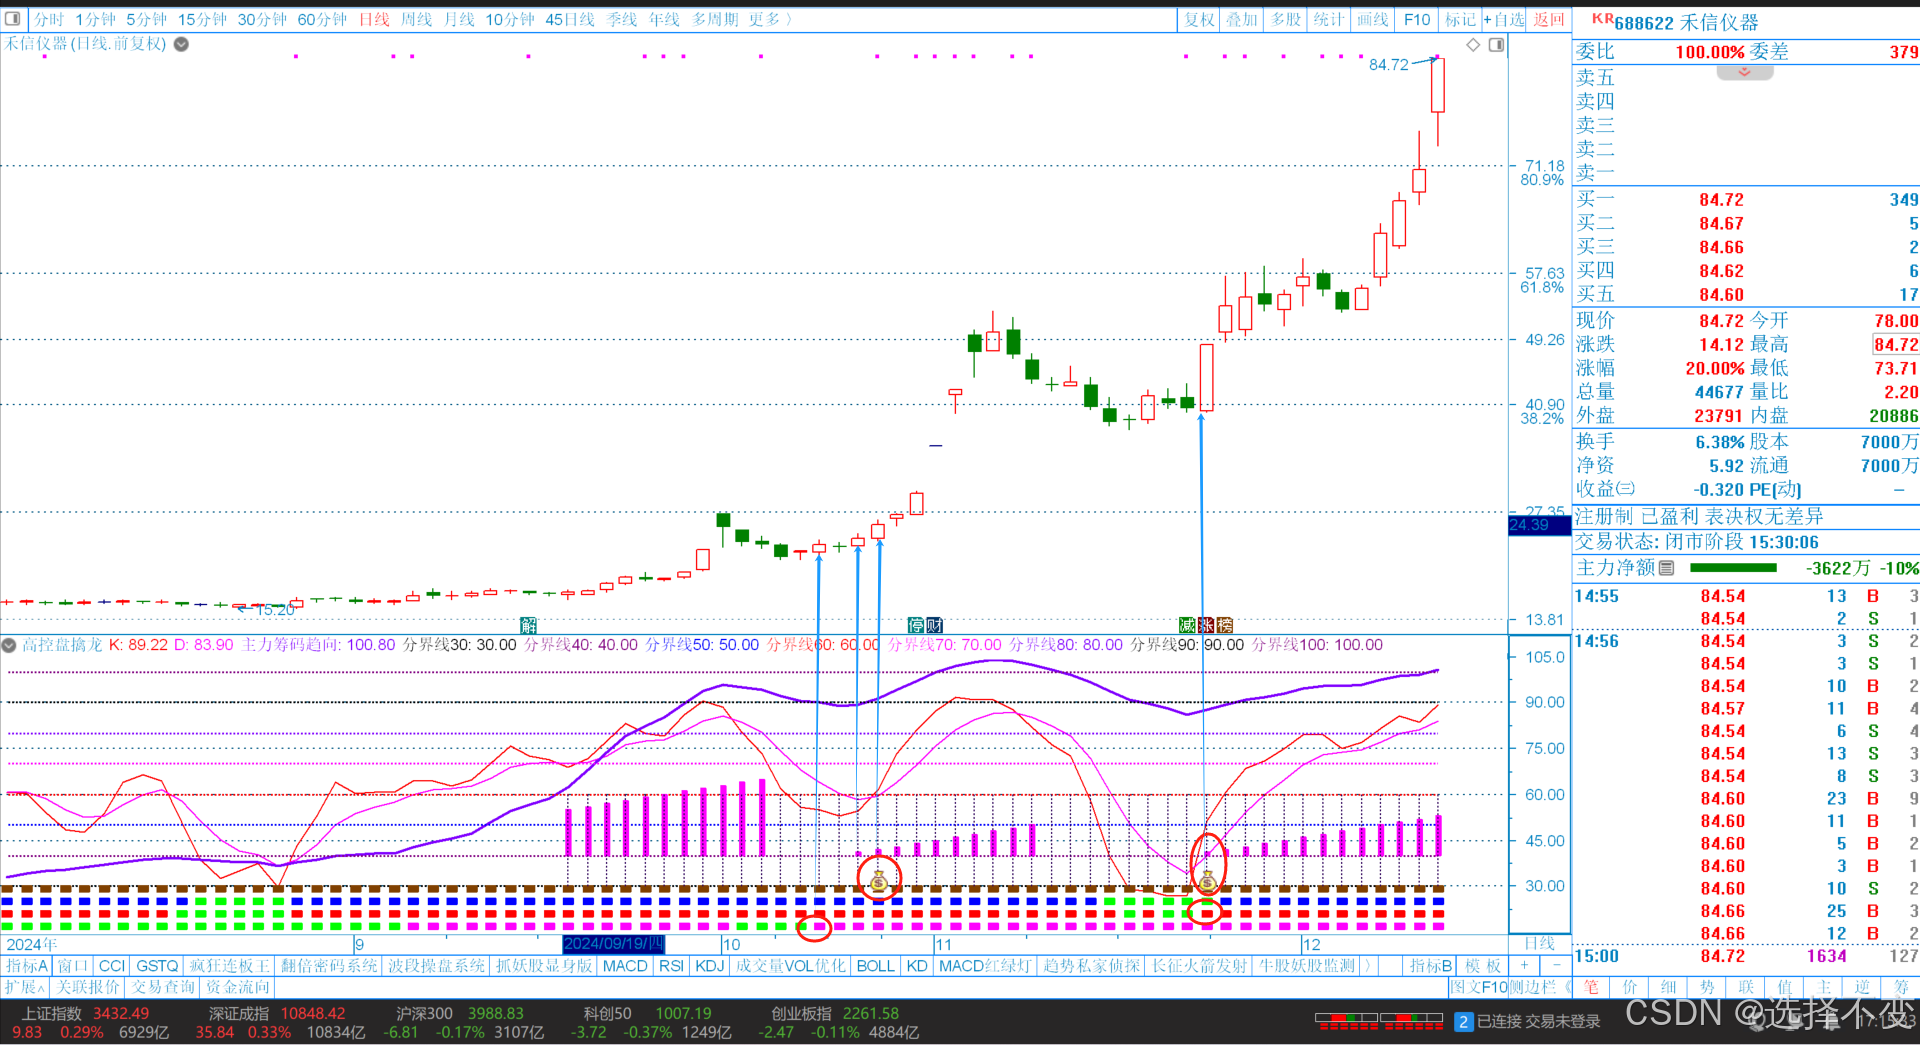Screen dimensions: 1920x1045
Task: Click the 收益 period toggle icon
Action: (1626, 489)
